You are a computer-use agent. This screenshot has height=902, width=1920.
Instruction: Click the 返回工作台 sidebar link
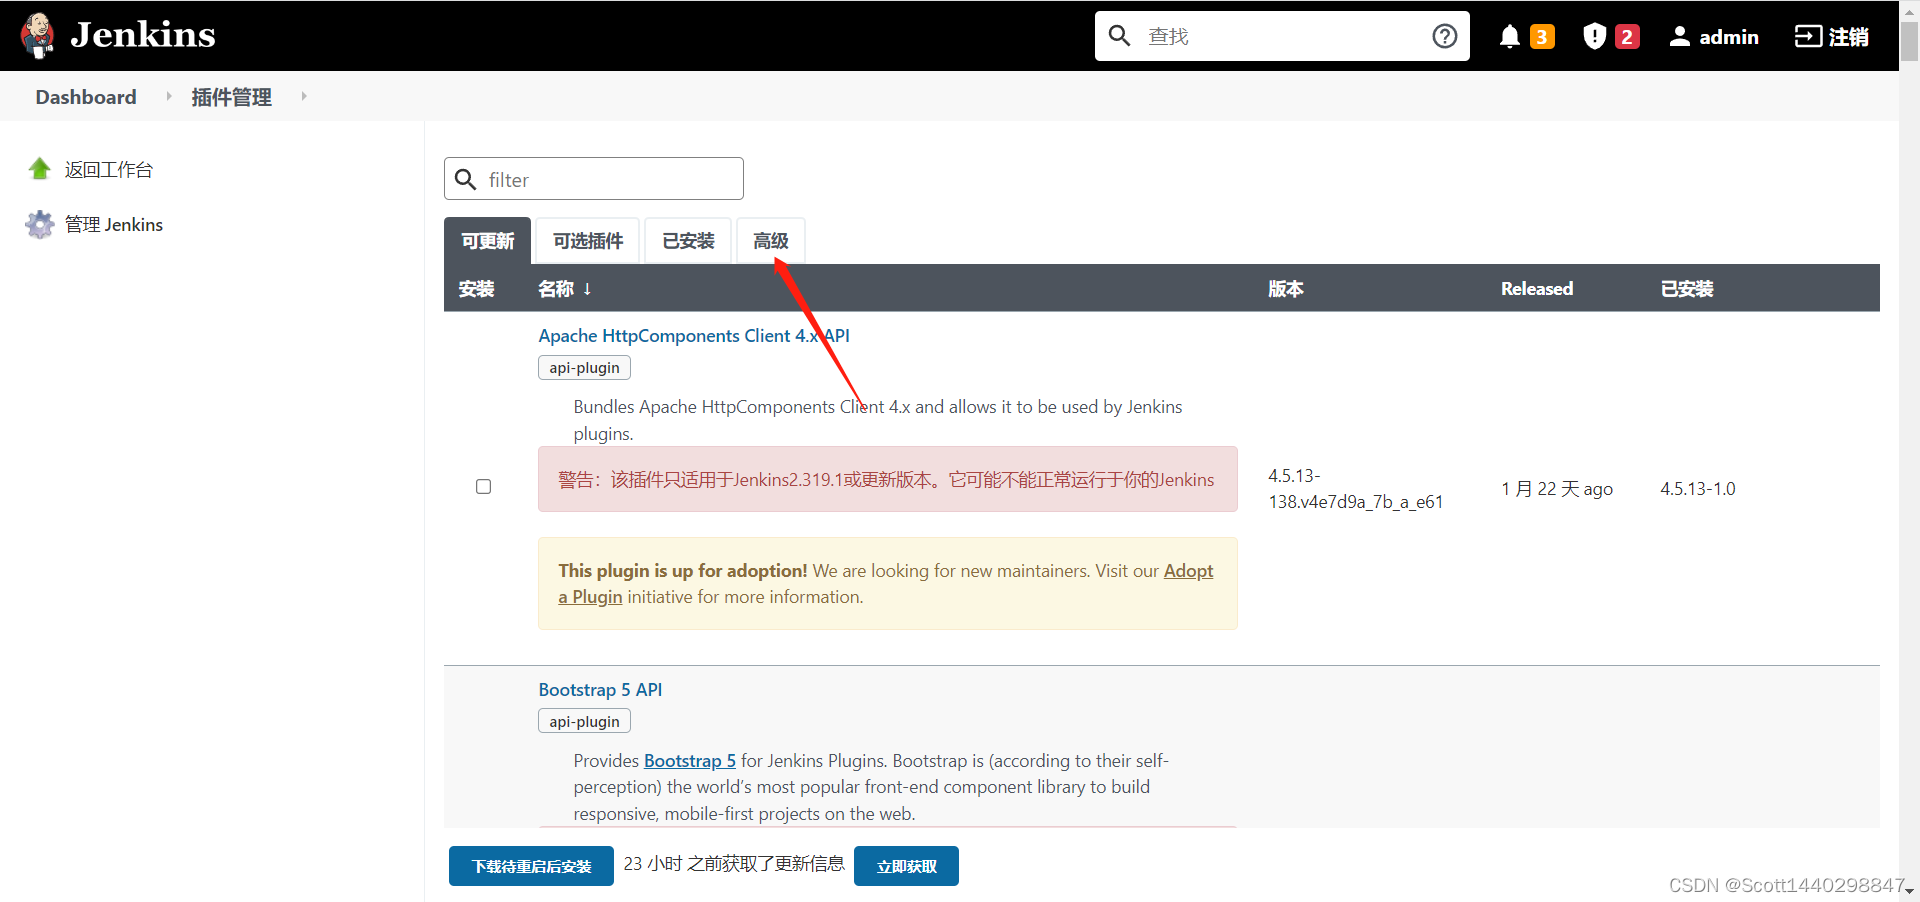point(109,170)
